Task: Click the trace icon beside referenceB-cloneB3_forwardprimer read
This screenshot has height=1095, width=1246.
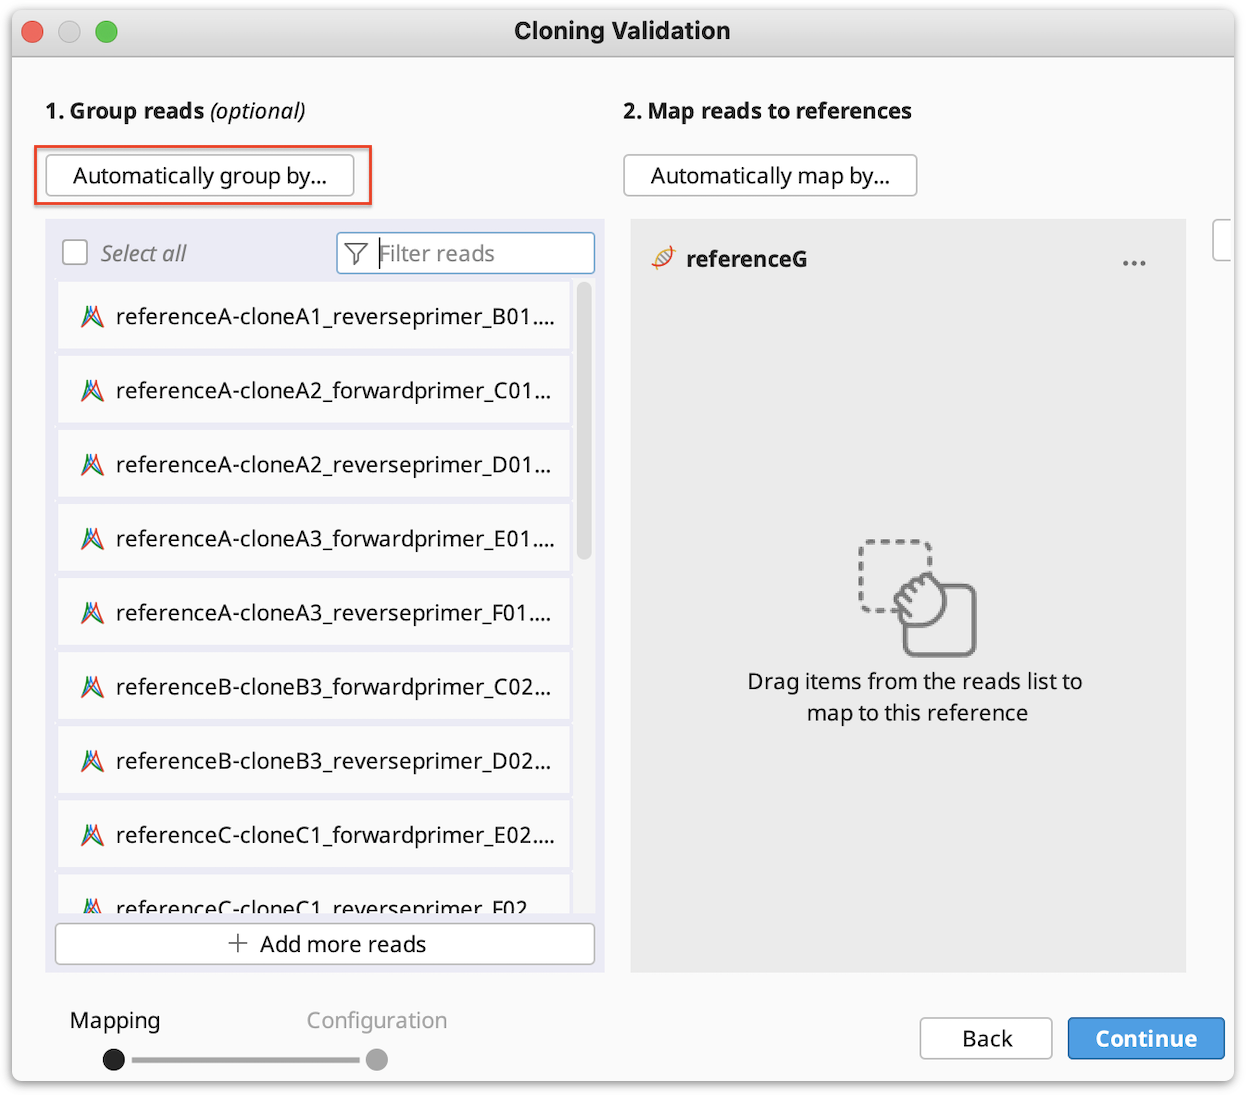Action: [91, 686]
